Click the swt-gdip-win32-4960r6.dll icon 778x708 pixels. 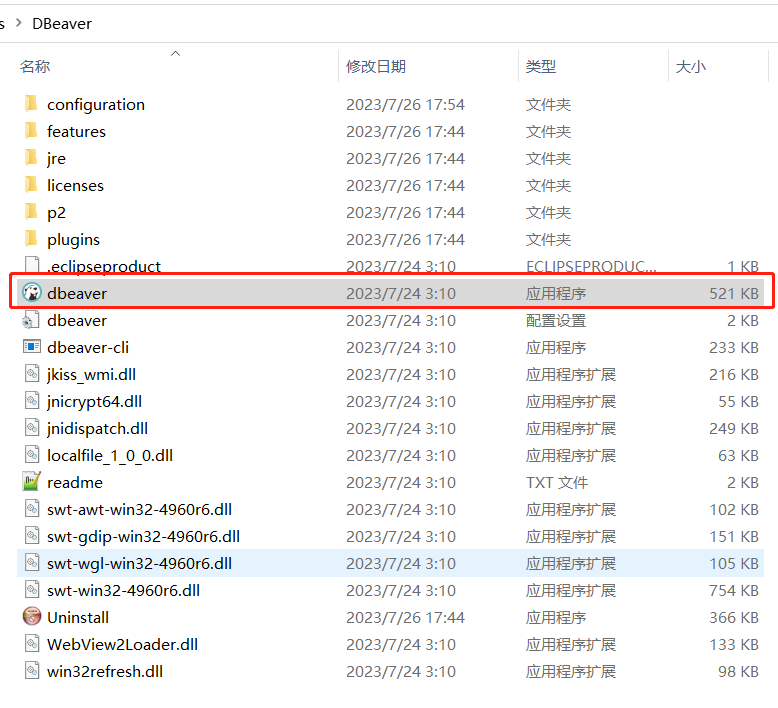point(32,536)
